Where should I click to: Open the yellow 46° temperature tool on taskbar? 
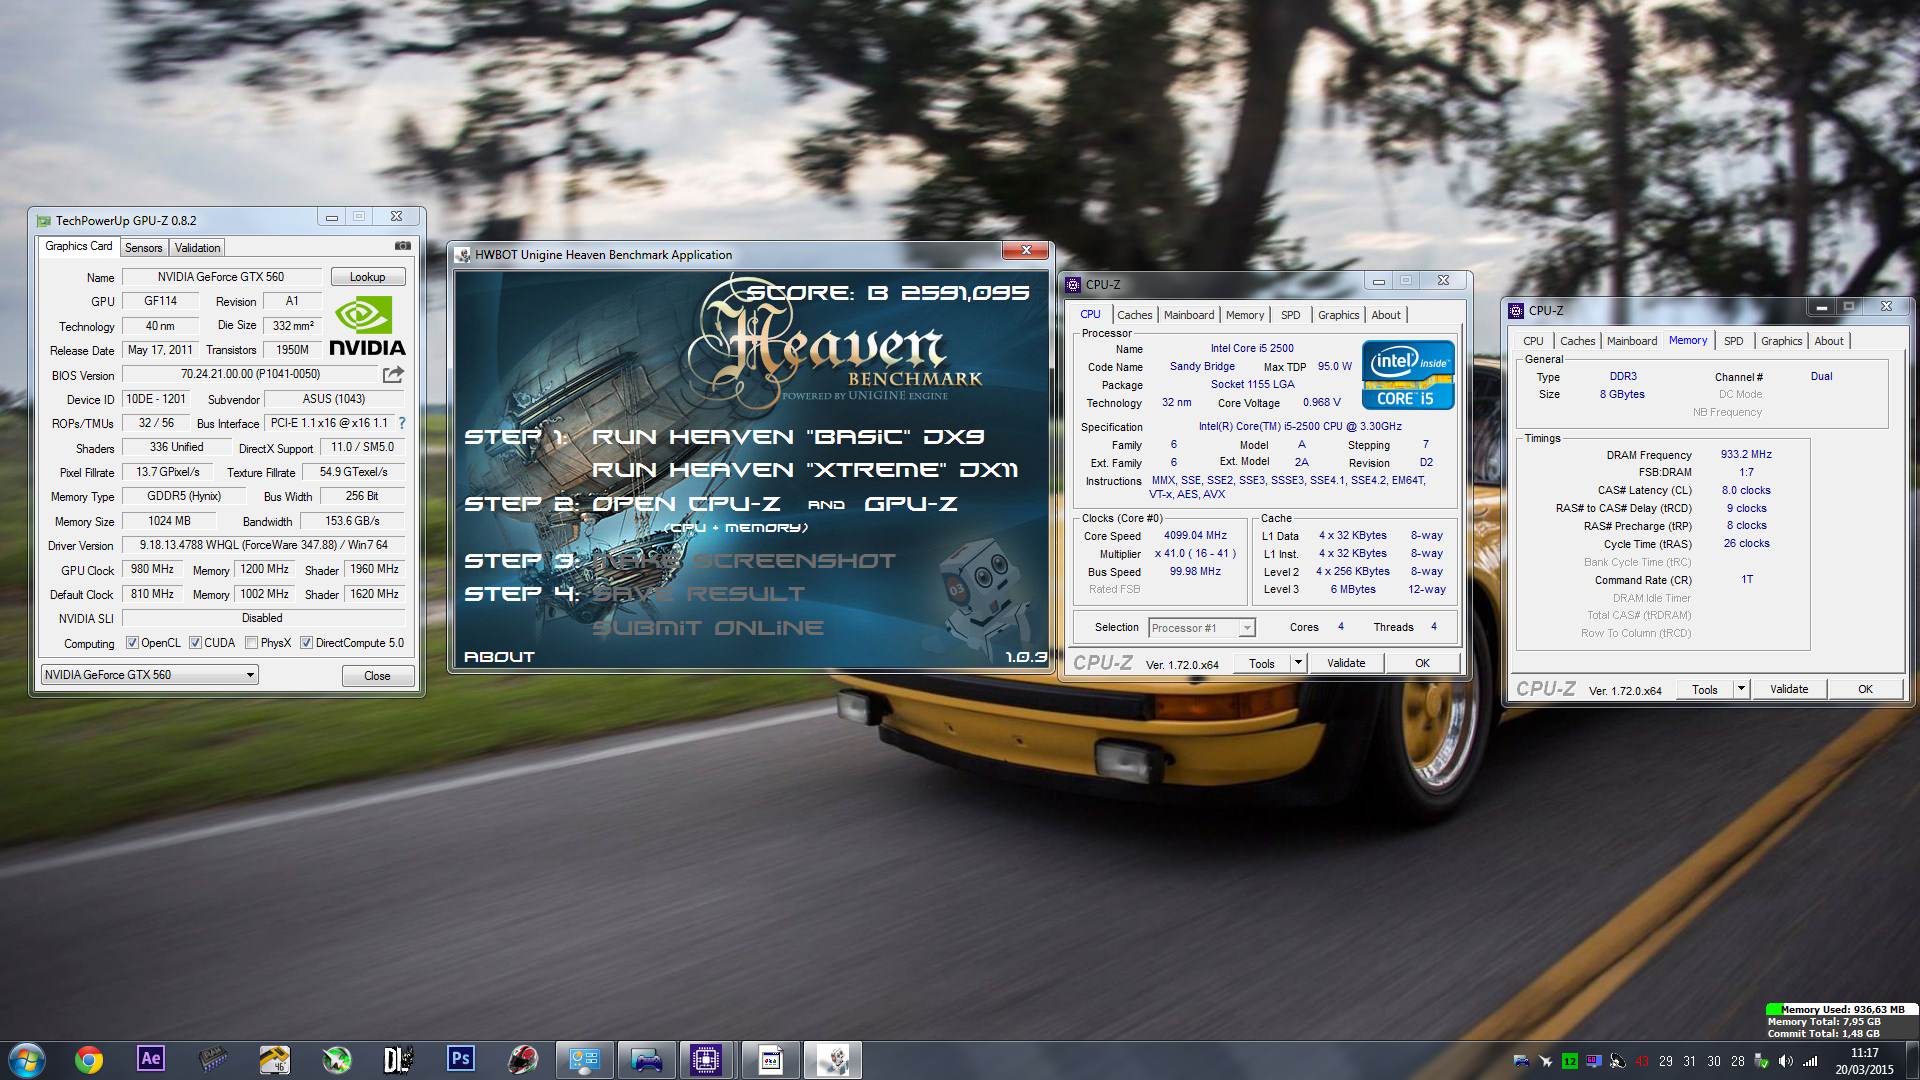[x=274, y=1059]
